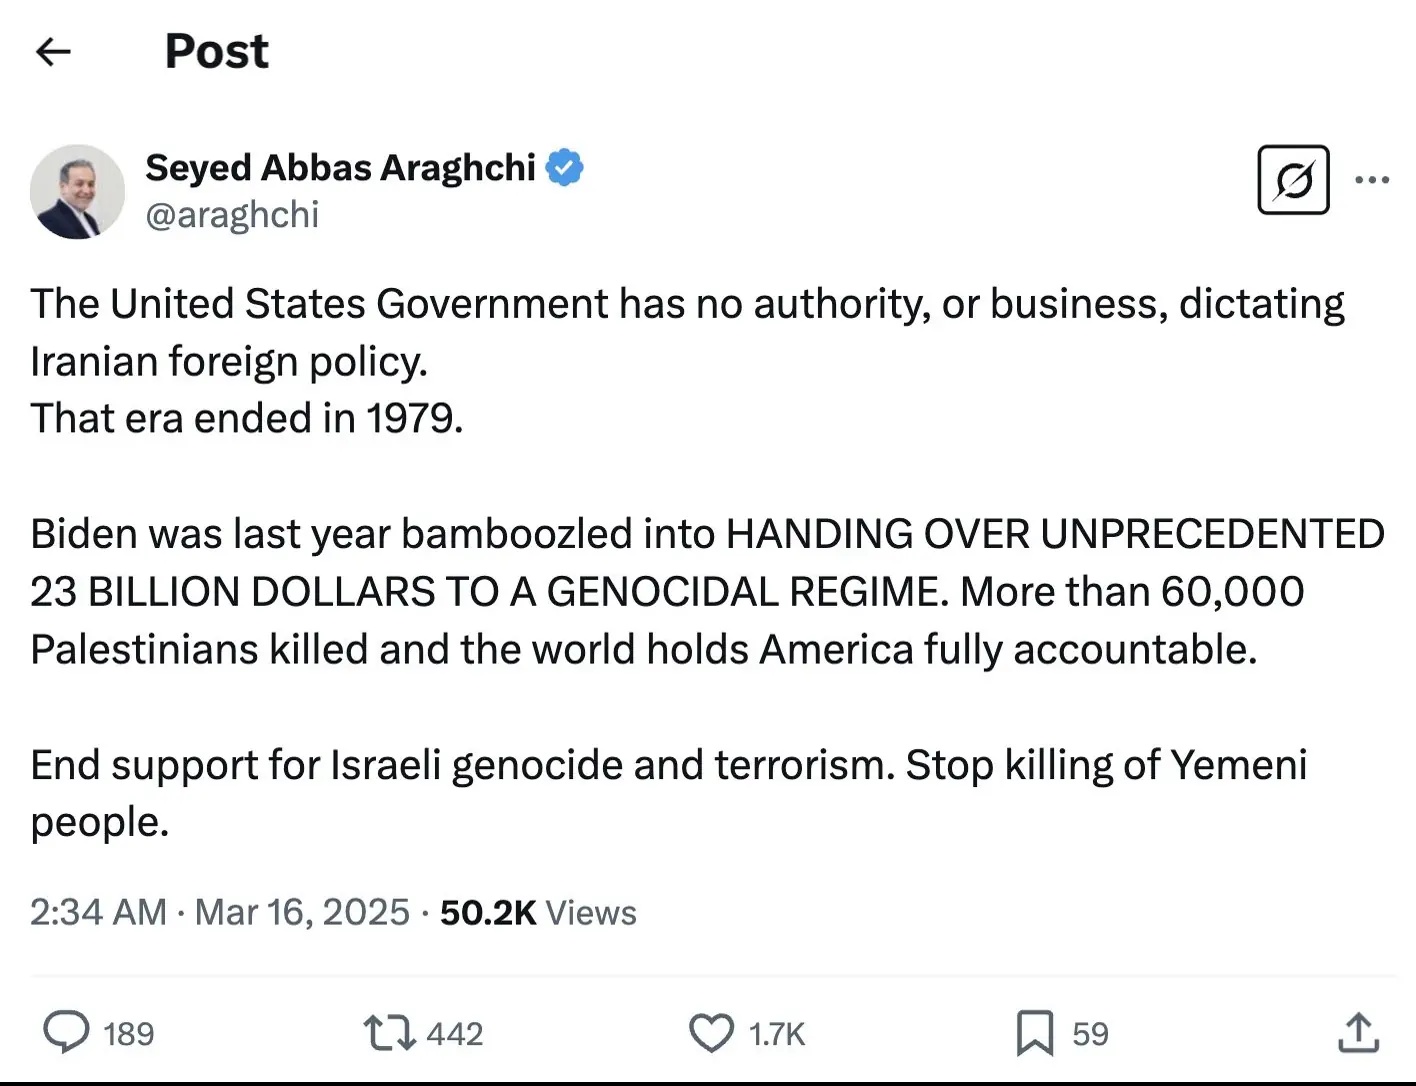Click the 59 bookmarks count
The height and width of the screenshot is (1086, 1416).
point(1090,1033)
